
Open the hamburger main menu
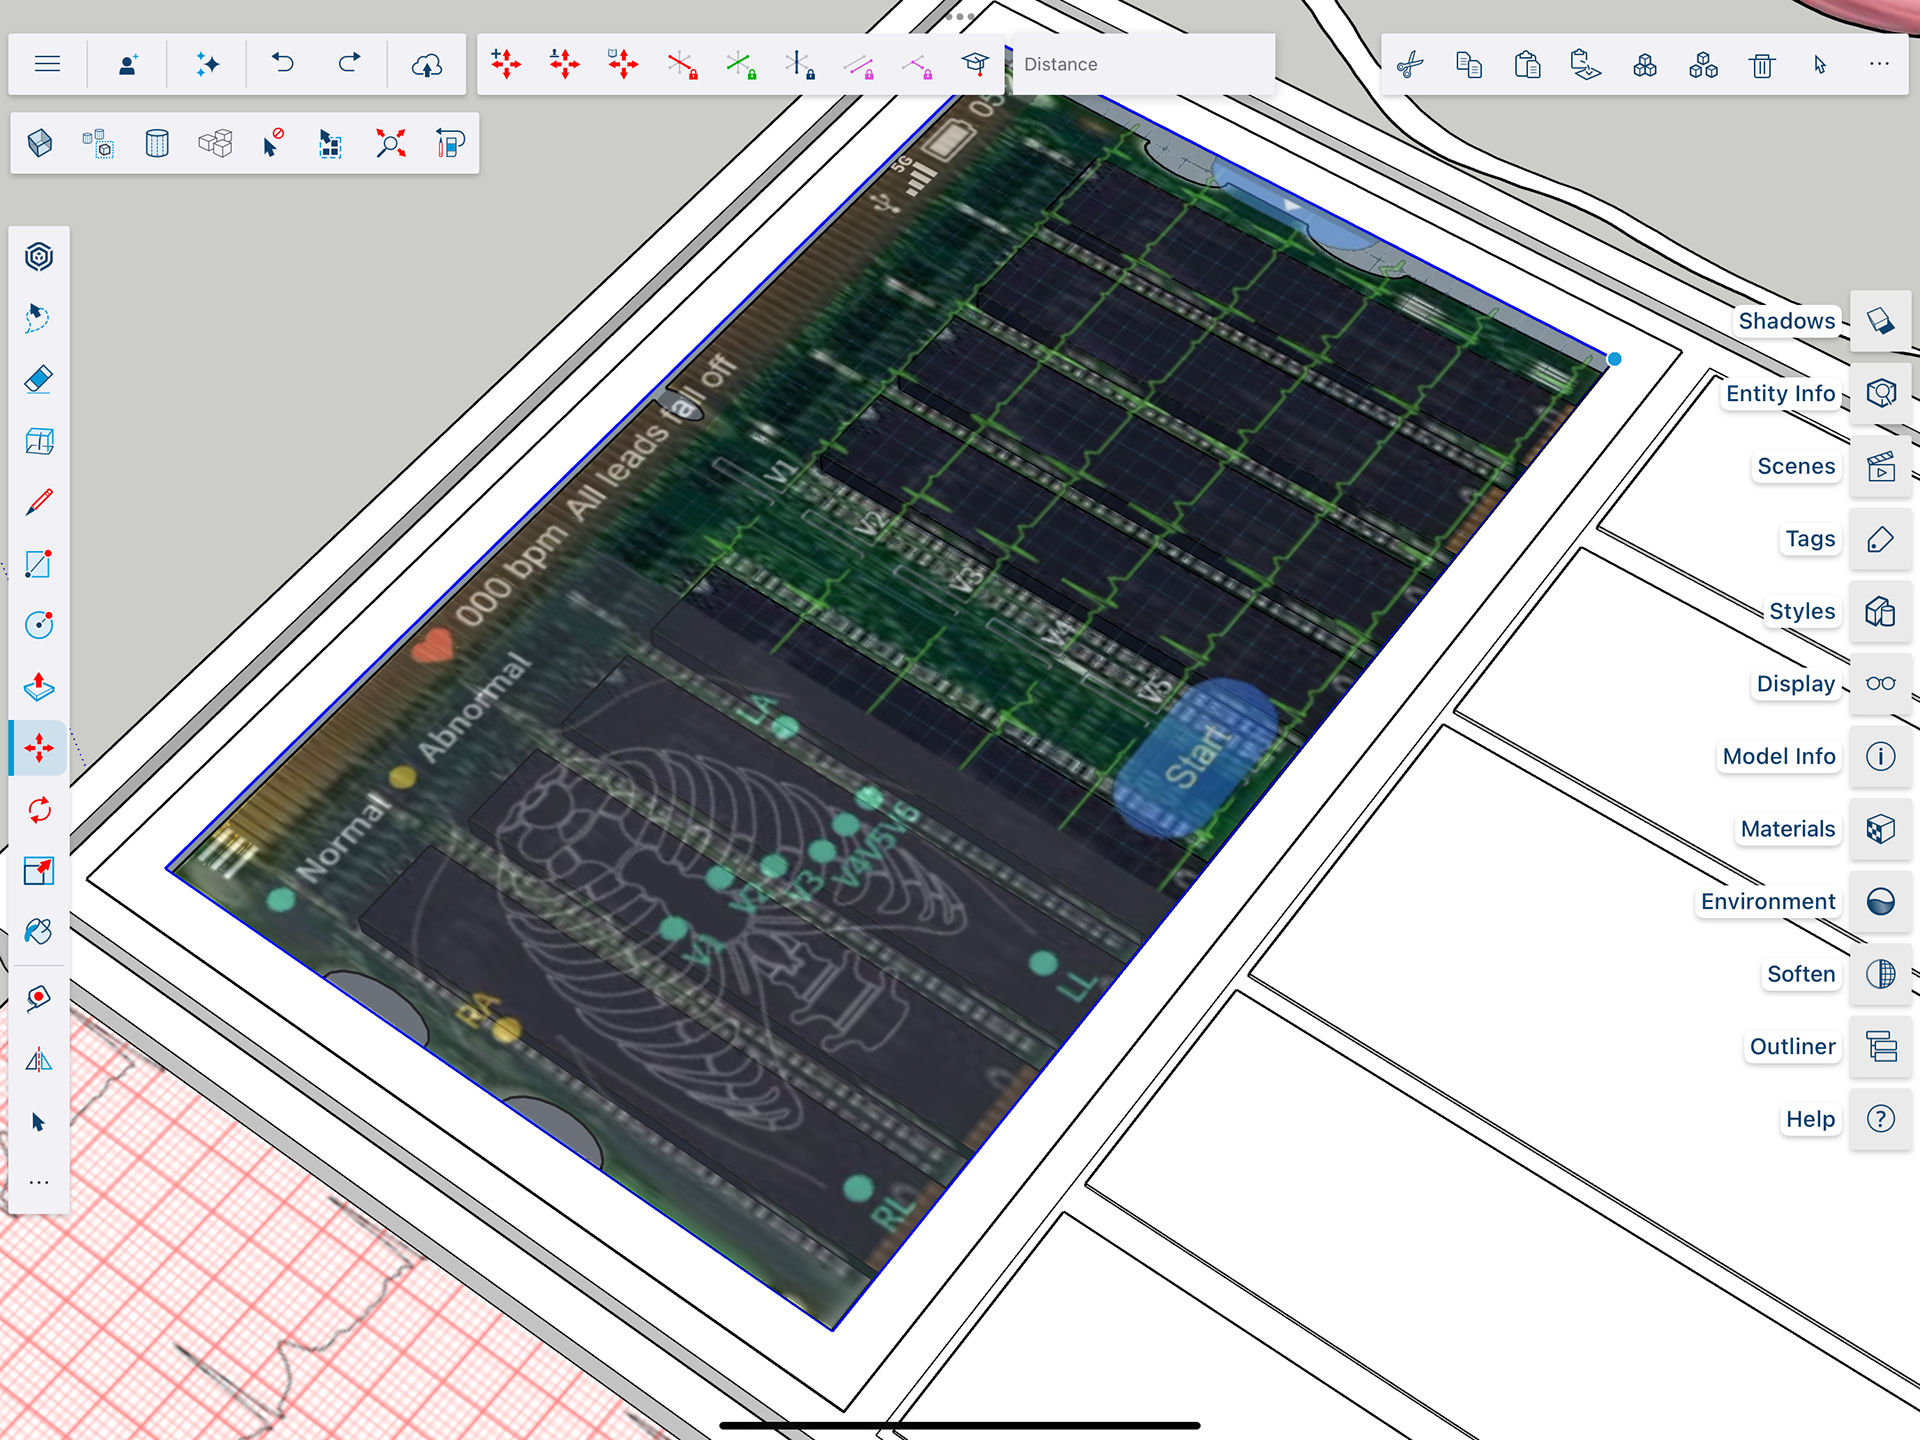(x=47, y=64)
